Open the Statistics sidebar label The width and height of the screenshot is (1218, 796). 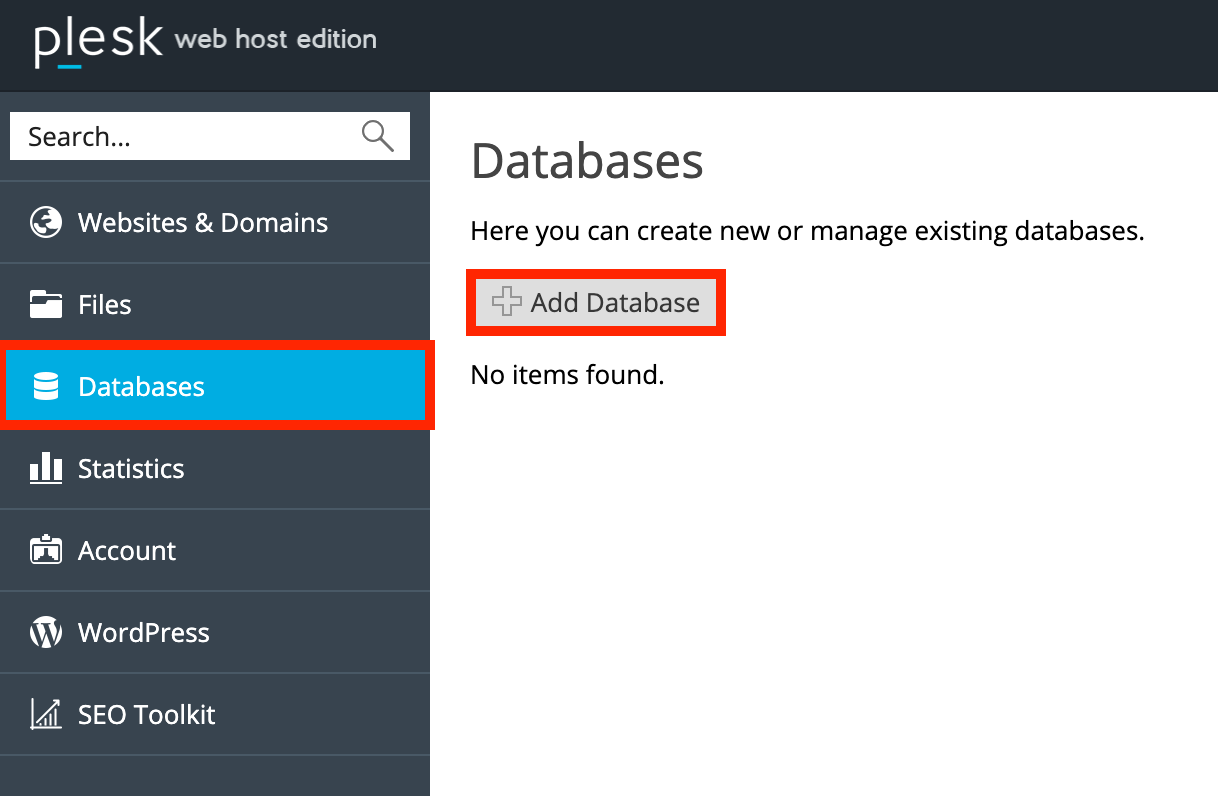coord(131,468)
